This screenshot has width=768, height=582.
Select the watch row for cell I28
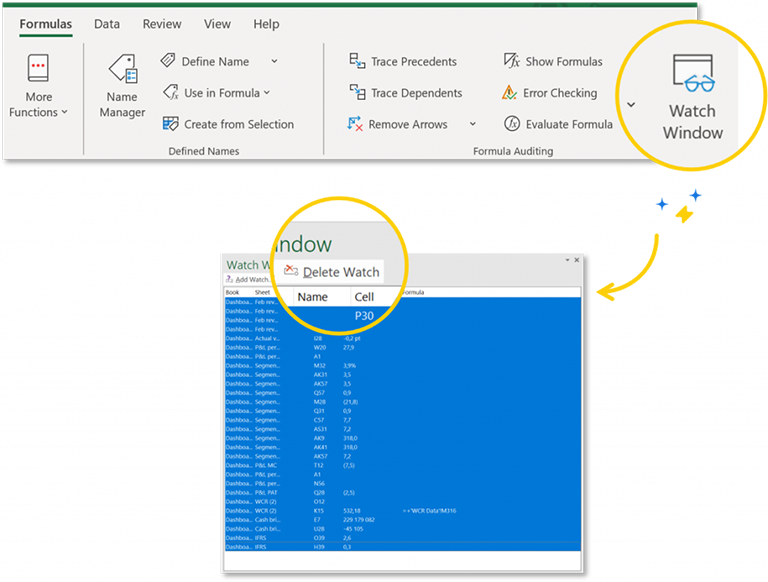[x=403, y=339]
